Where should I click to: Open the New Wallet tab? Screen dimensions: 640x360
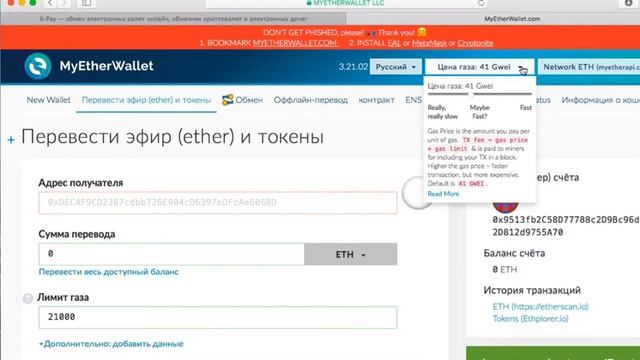tap(48, 100)
